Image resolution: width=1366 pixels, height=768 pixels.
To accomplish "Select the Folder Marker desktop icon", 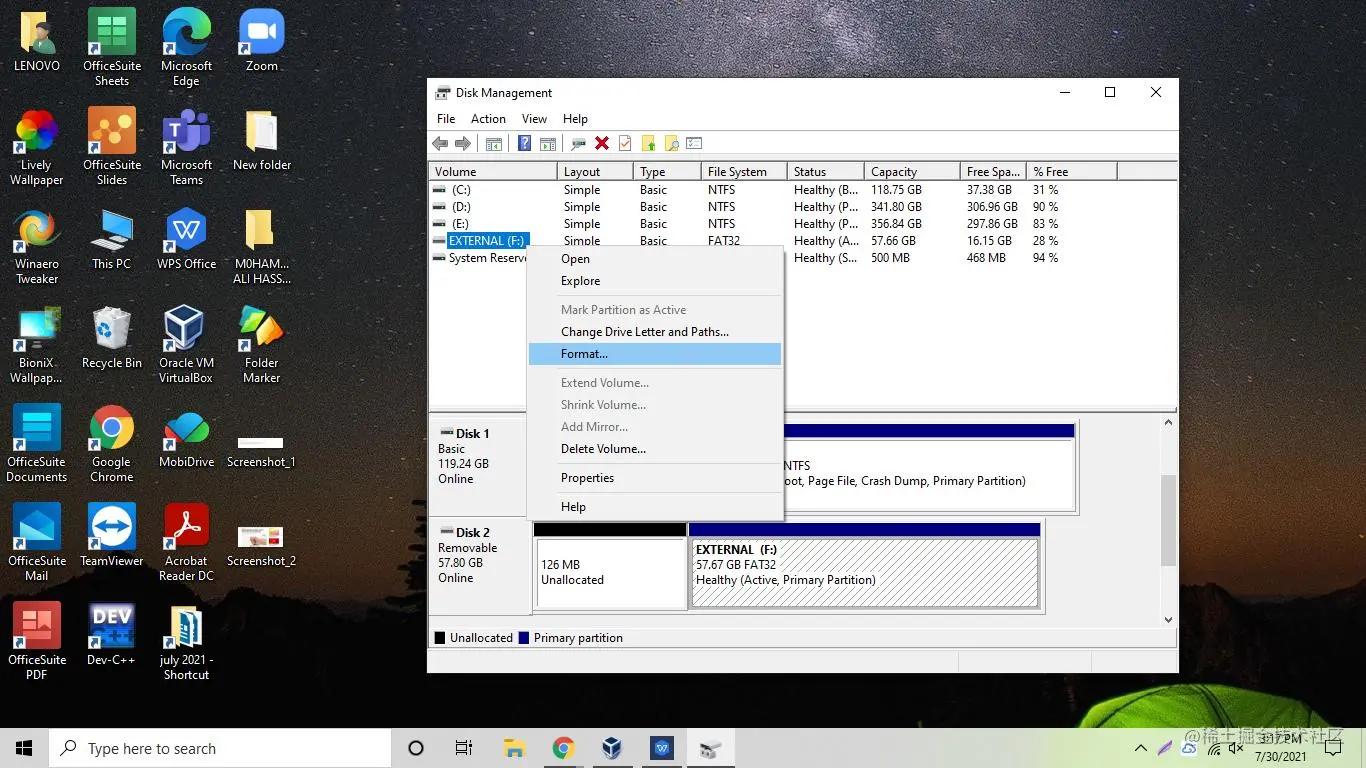I will coord(261,344).
